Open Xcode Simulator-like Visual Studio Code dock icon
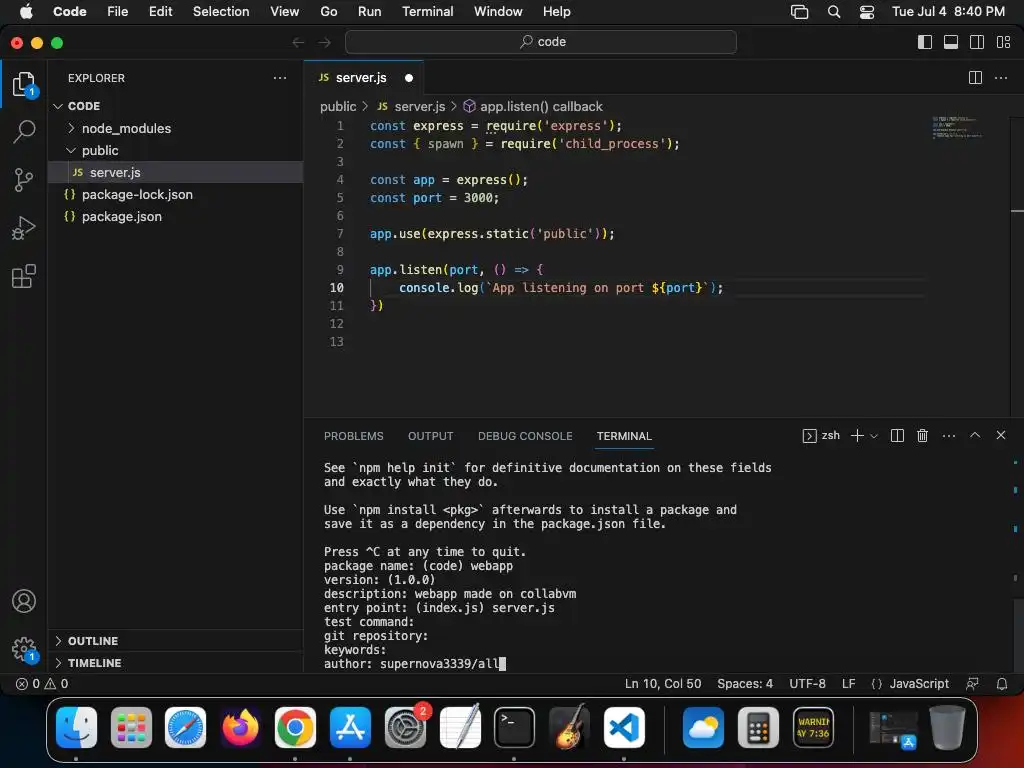Image resolution: width=1024 pixels, height=768 pixels. (624, 727)
